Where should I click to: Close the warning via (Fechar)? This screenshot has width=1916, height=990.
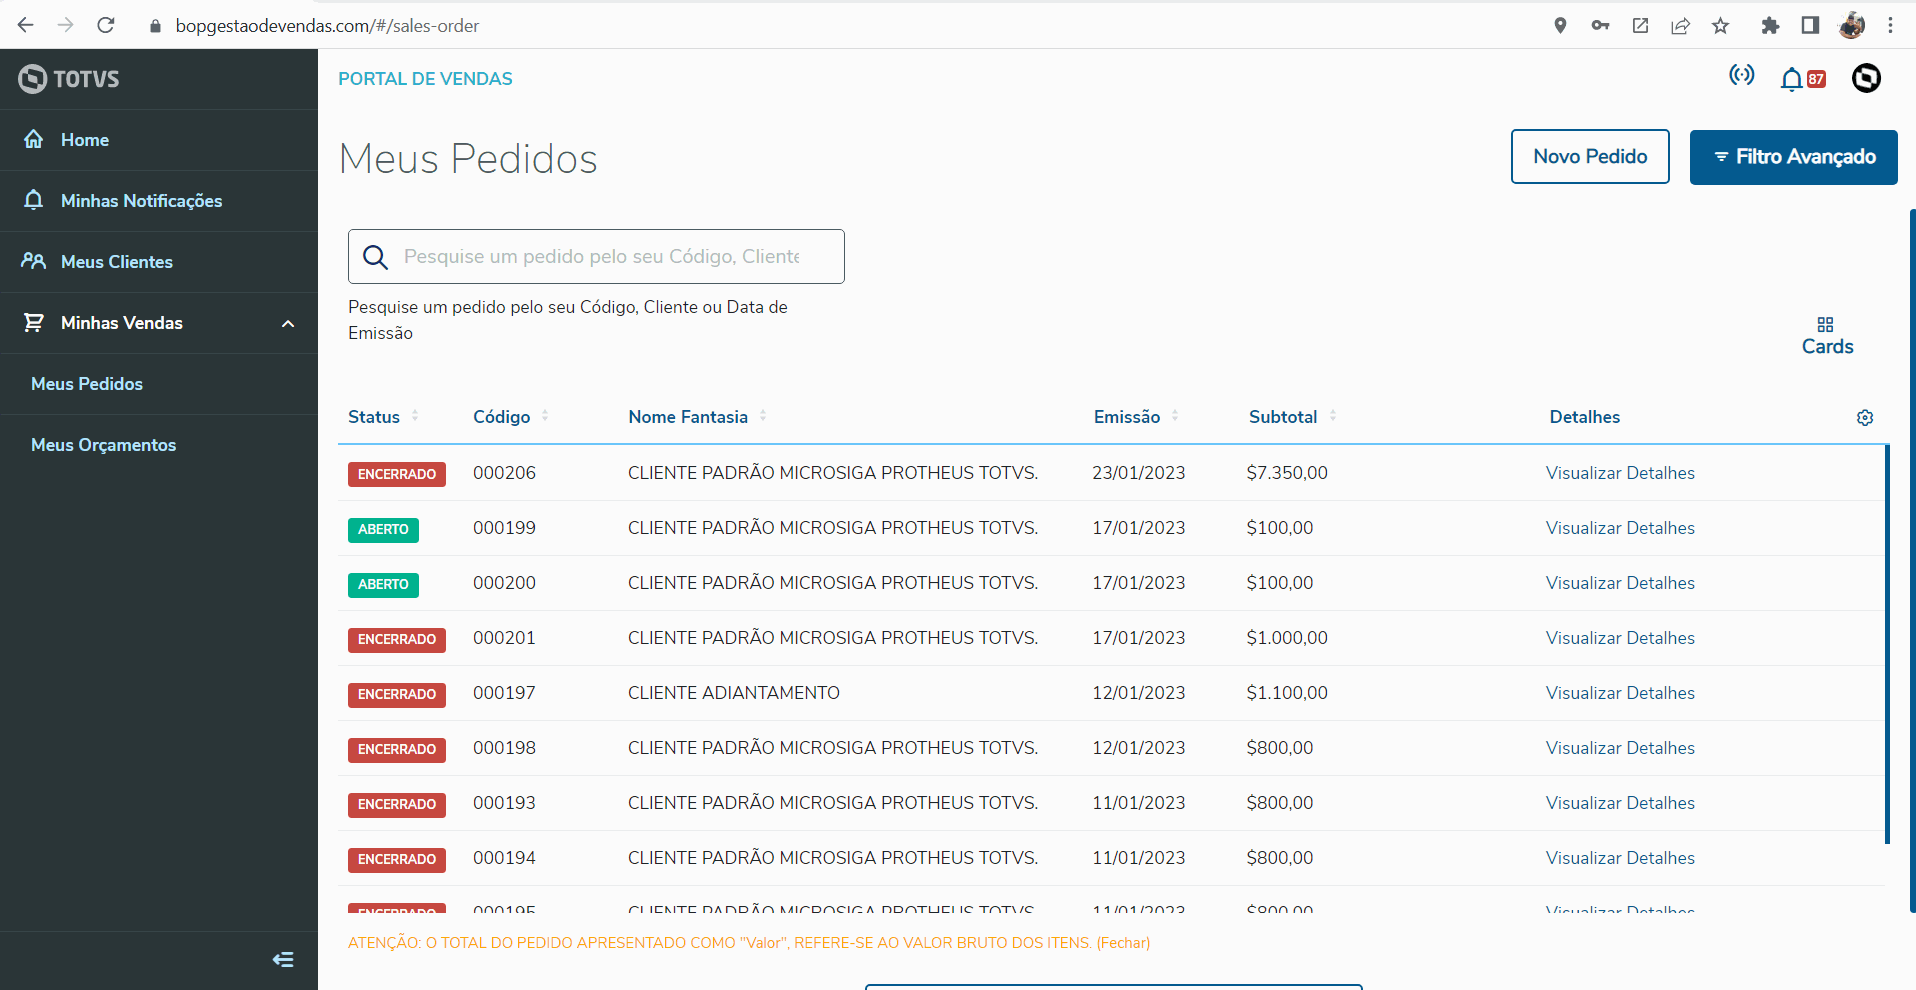point(1123,943)
